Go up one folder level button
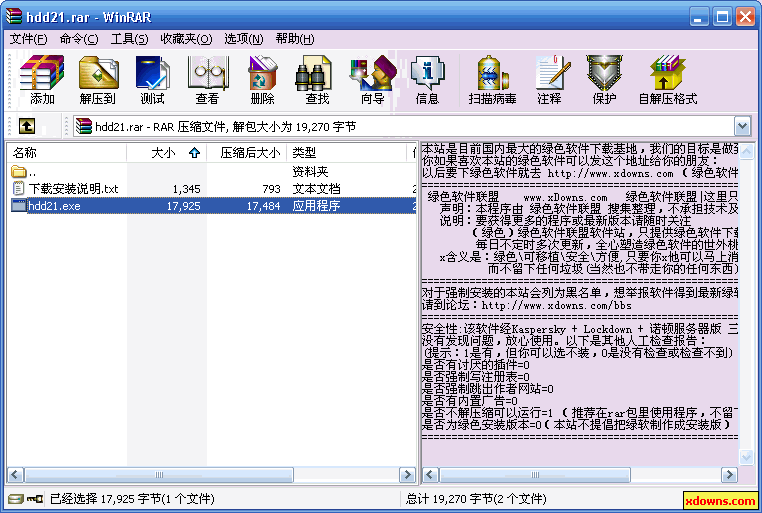The width and height of the screenshot is (762, 513). click(27, 126)
